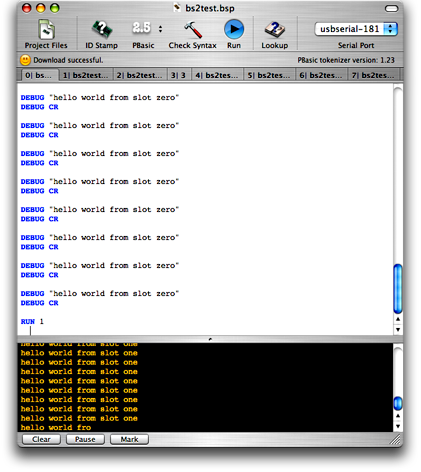This screenshot has width=421, height=472.
Task: Click the ID Stamp chip icon
Action: coord(101,29)
